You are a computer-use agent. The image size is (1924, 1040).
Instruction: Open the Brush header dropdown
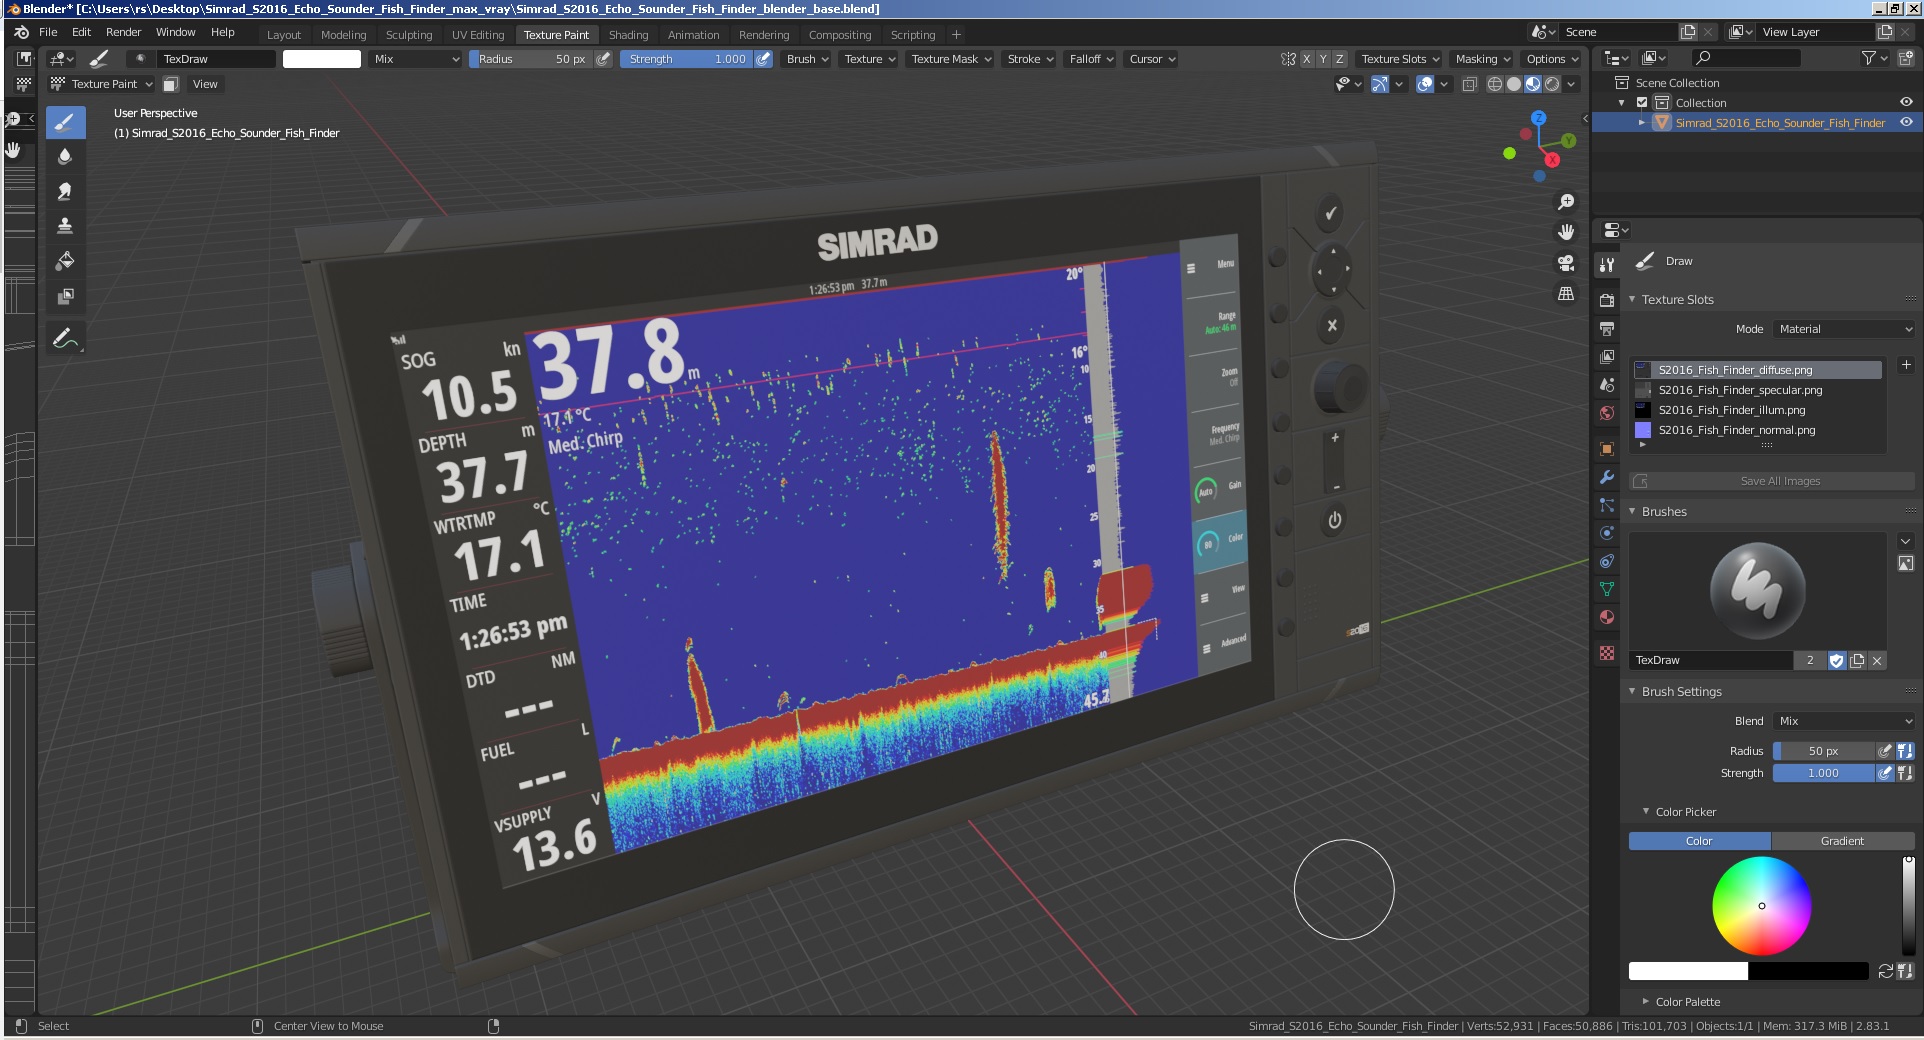(x=807, y=59)
